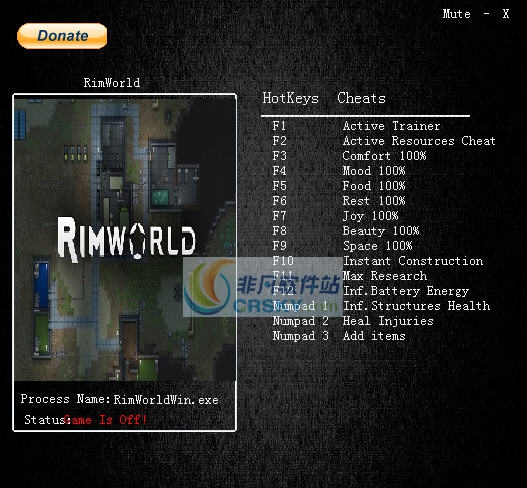Click the F6 hotkey label
This screenshot has height=488, width=527.
coord(279,201)
